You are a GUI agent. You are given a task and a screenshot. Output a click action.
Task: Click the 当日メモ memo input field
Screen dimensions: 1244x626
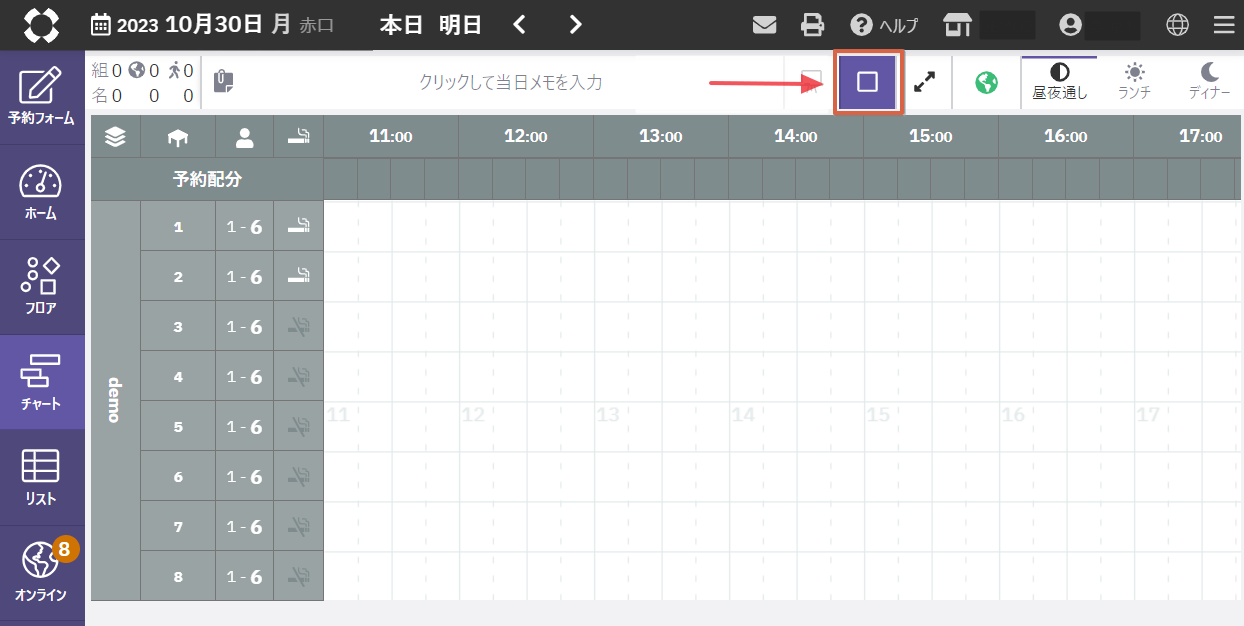[x=510, y=82]
